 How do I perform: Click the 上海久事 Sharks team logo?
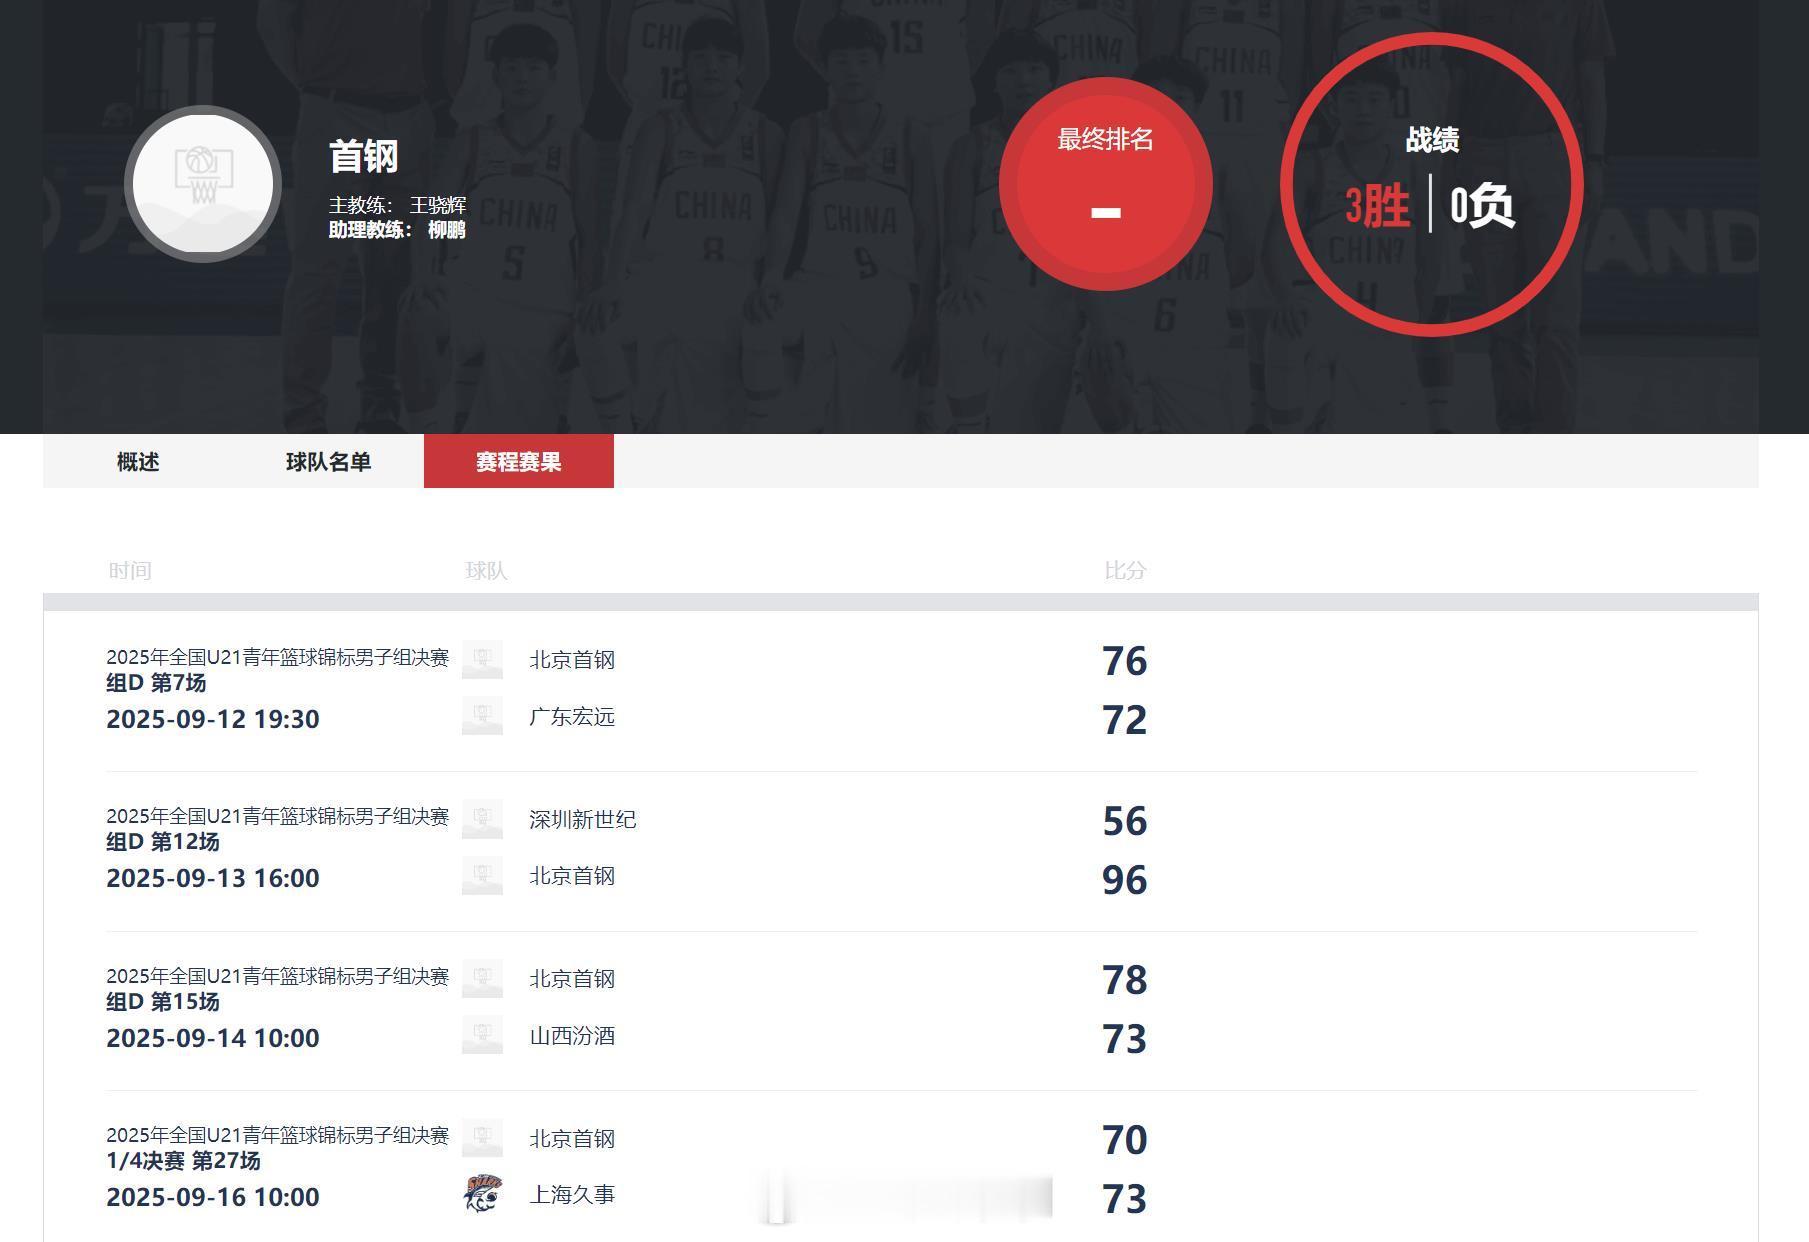coord(483,1194)
